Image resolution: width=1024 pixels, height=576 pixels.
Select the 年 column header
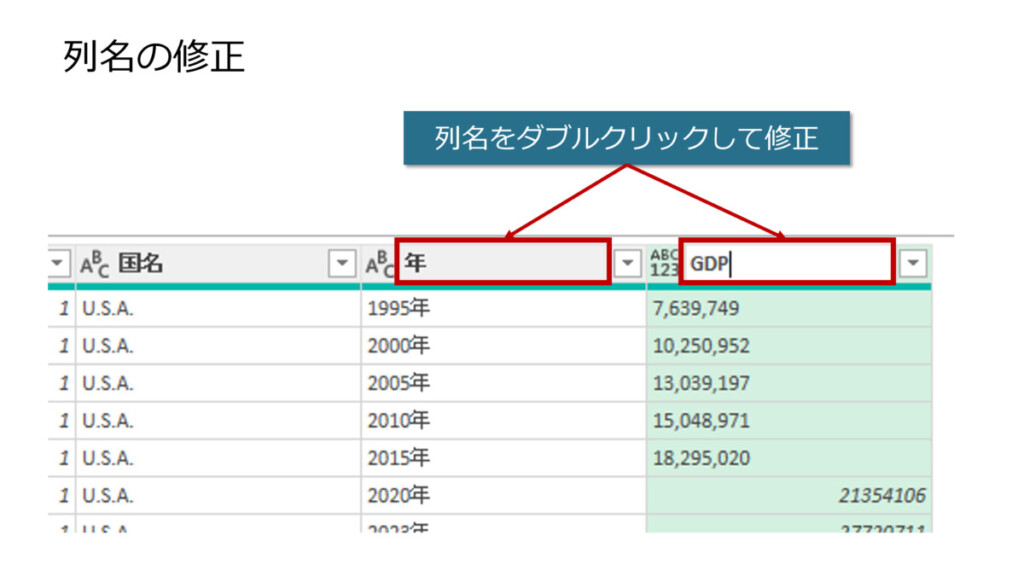pos(500,263)
